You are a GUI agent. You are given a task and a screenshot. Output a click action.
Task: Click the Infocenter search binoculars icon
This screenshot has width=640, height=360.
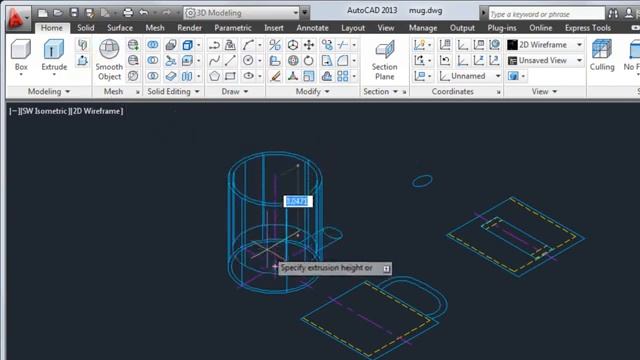(x=613, y=13)
